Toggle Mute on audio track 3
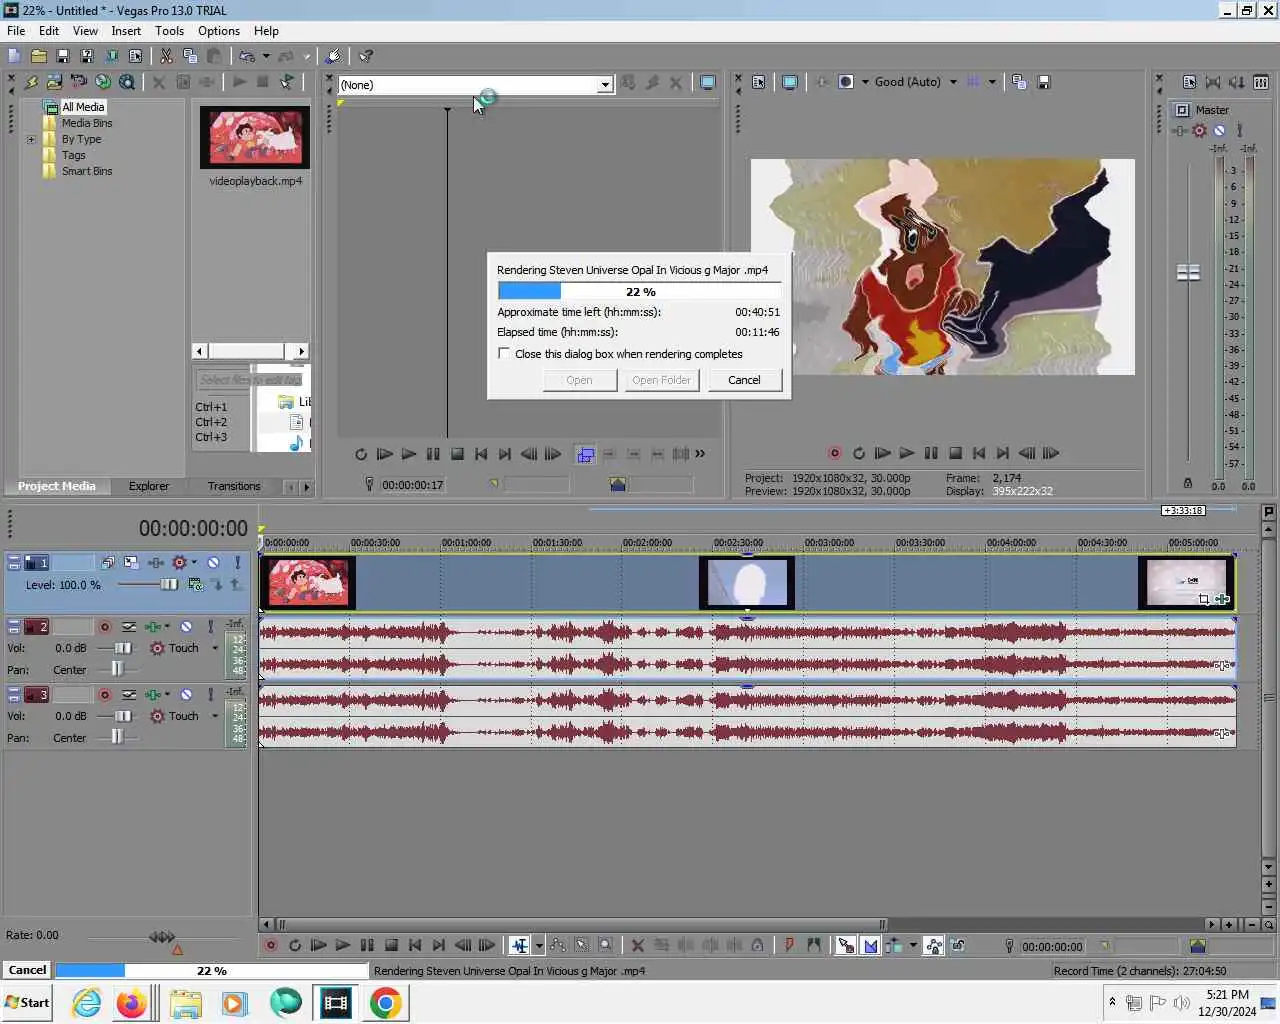Viewport: 1280px width, 1024px height. click(x=186, y=694)
